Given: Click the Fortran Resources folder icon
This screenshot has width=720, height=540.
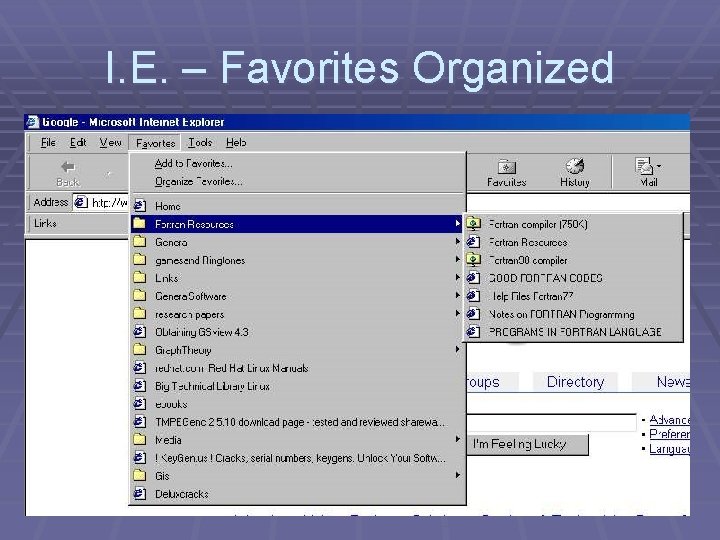Looking at the screenshot, I should pos(140,224).
